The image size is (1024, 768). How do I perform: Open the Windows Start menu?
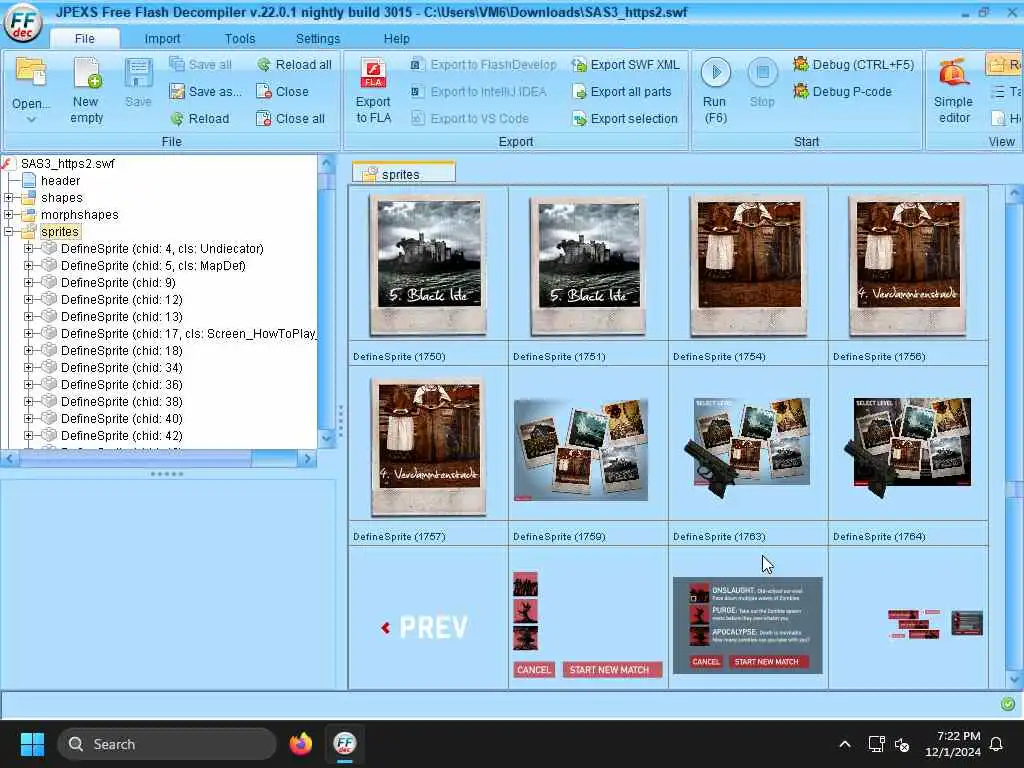(32, 744)
